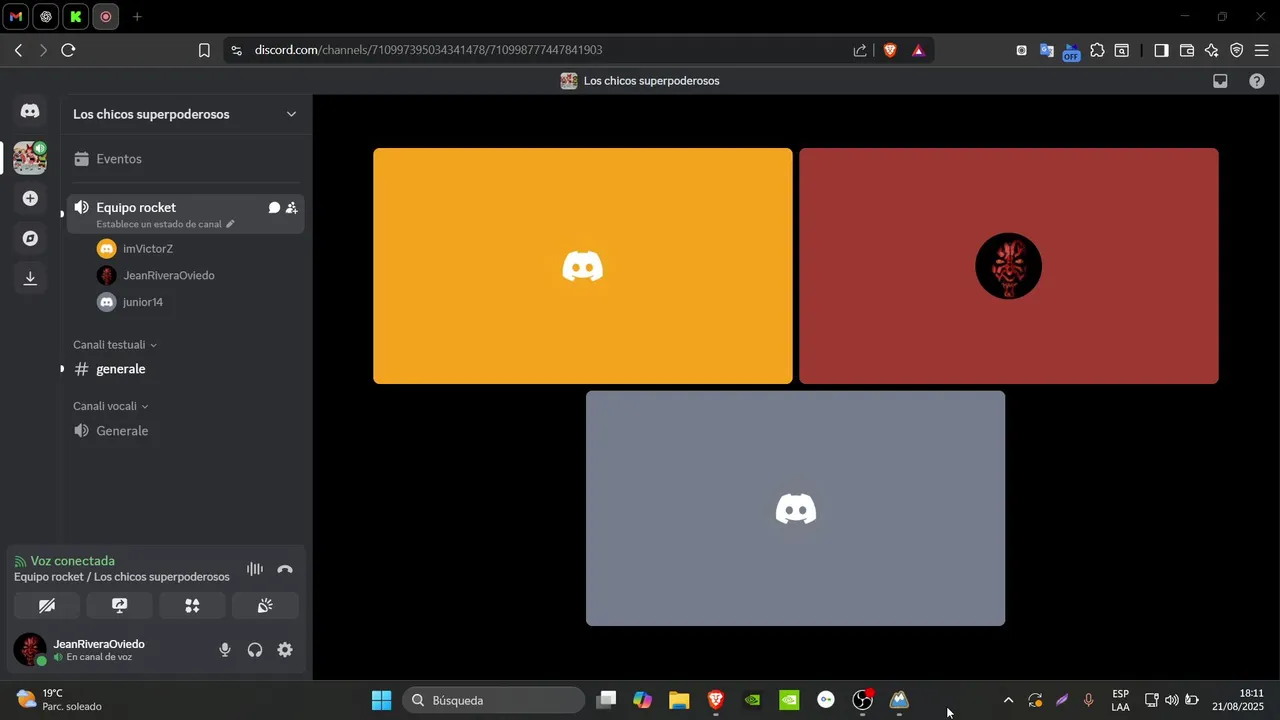This screenshot has height=720, width=1280.
Task: Show hidden system tray icons
Action: [x=1008, y=700]
